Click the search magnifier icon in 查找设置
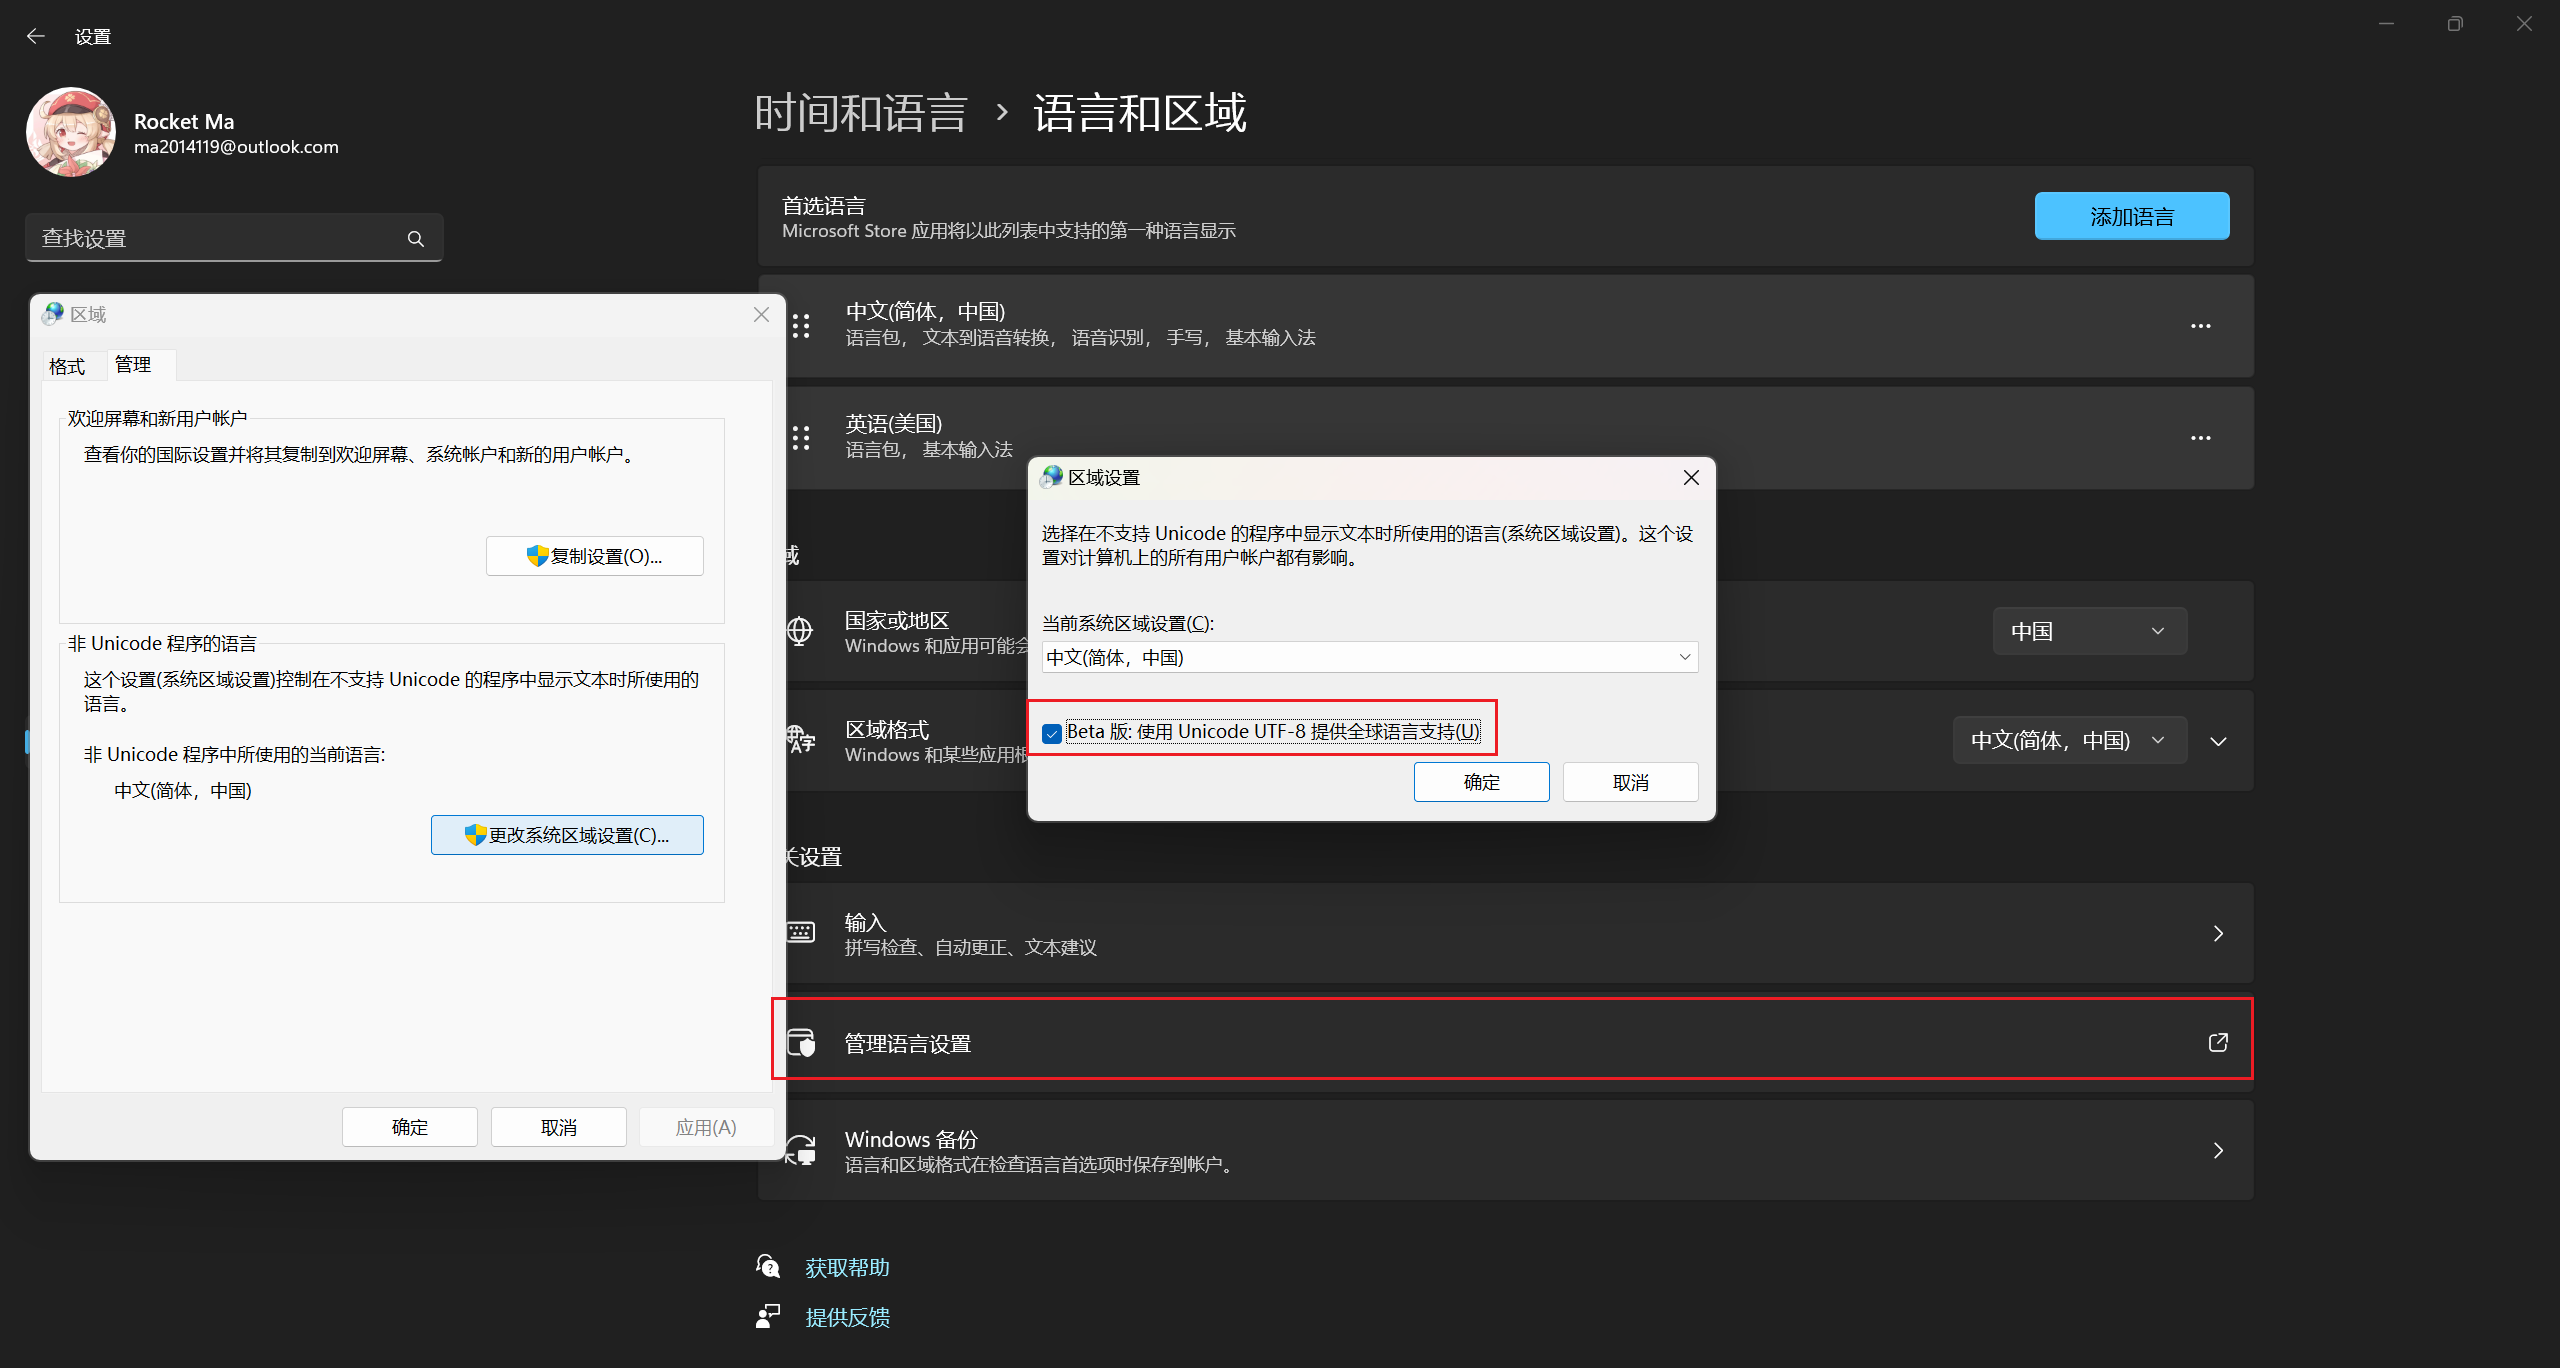The width and height of the screenshot is (2560, 1368). click(416, 239)
